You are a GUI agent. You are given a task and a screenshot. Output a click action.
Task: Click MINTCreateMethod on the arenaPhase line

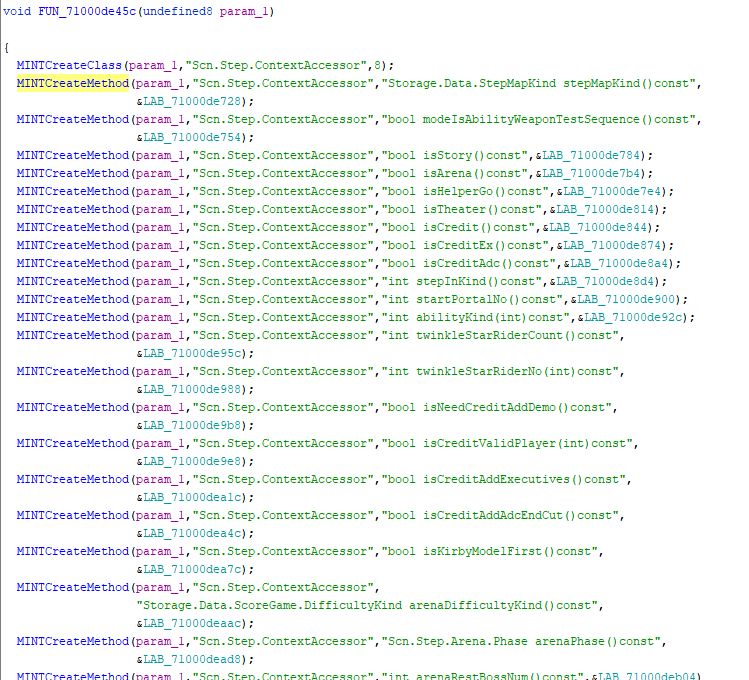73,641
